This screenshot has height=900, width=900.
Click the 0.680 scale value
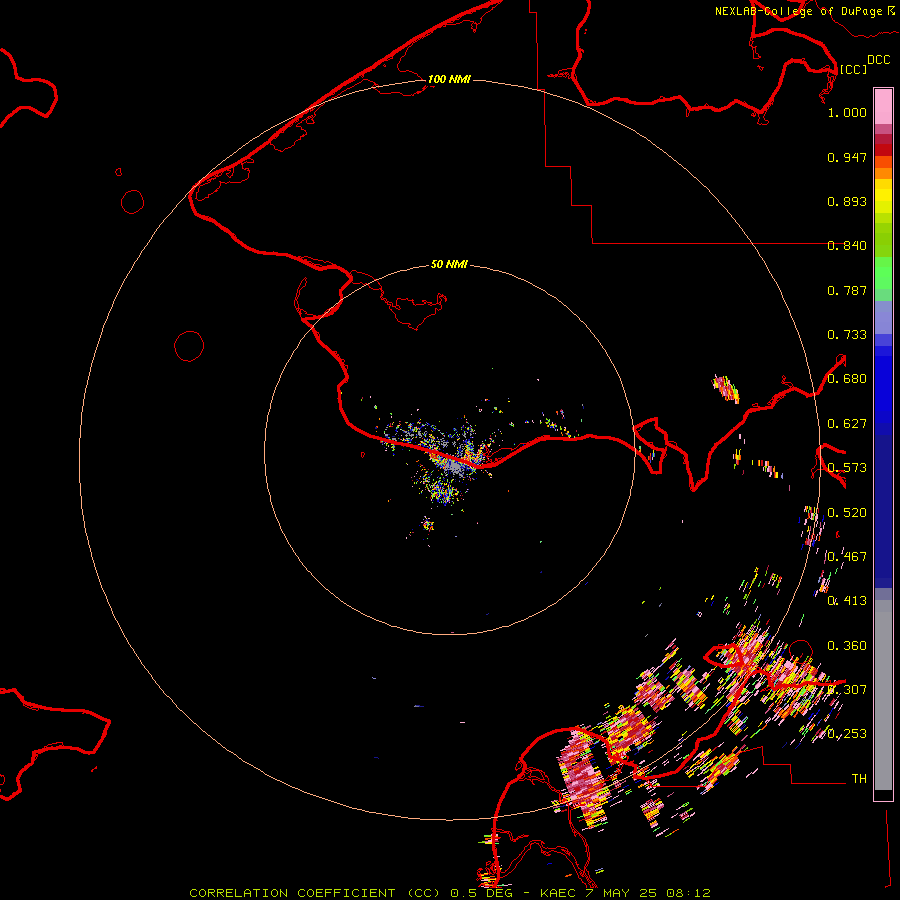(847, 379)
